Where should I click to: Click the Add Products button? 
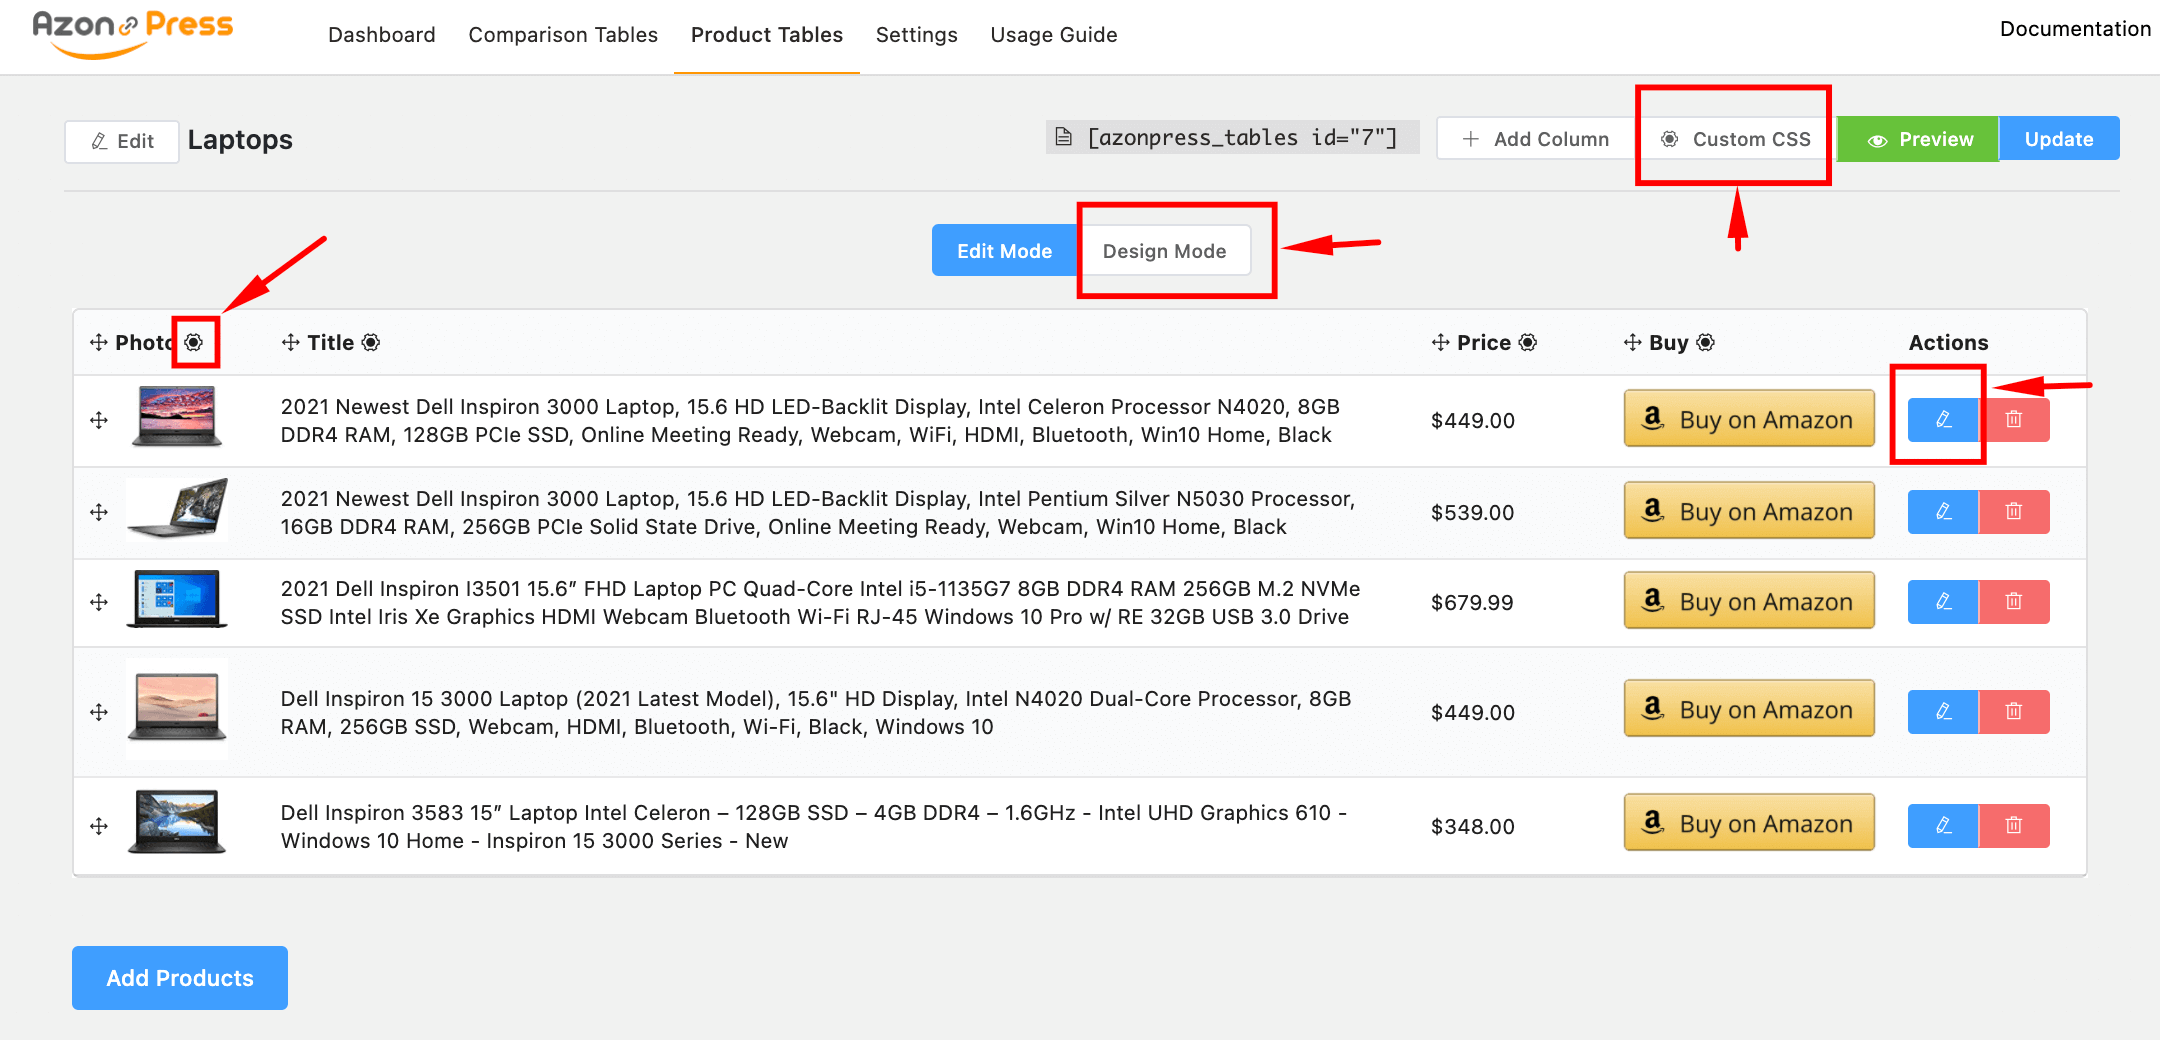[x=180, y=978]
